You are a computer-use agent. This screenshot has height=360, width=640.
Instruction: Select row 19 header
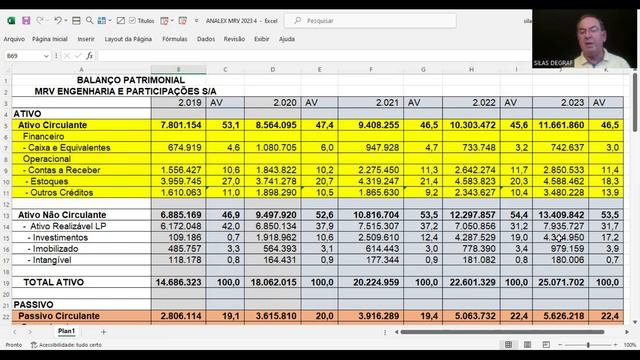click(x=6, y=282)
